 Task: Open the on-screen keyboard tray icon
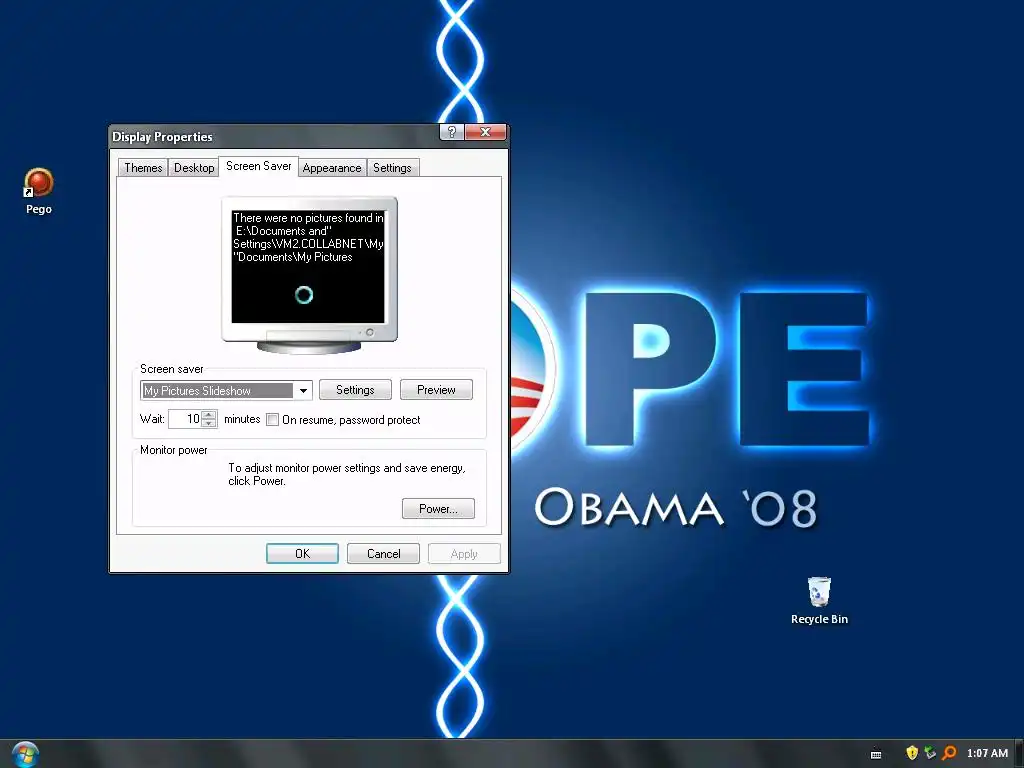point(876,754)
